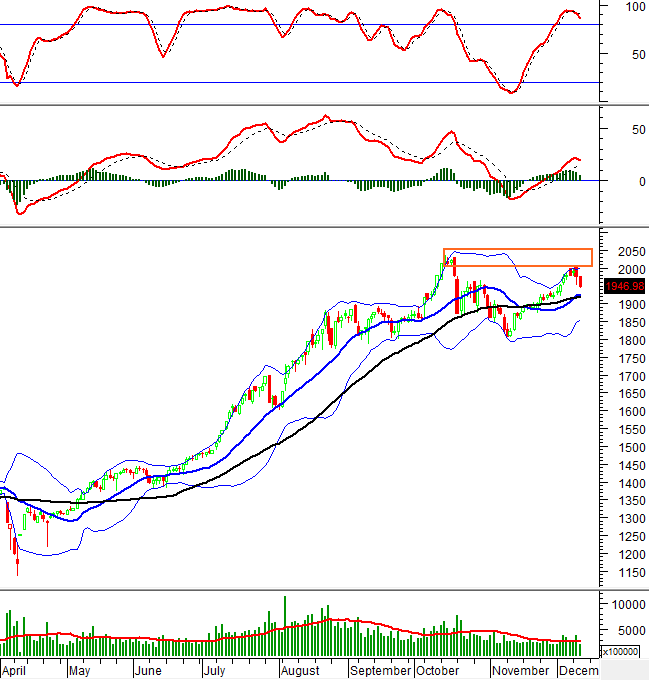Click the July label on the date axis

tap(214, 670)
